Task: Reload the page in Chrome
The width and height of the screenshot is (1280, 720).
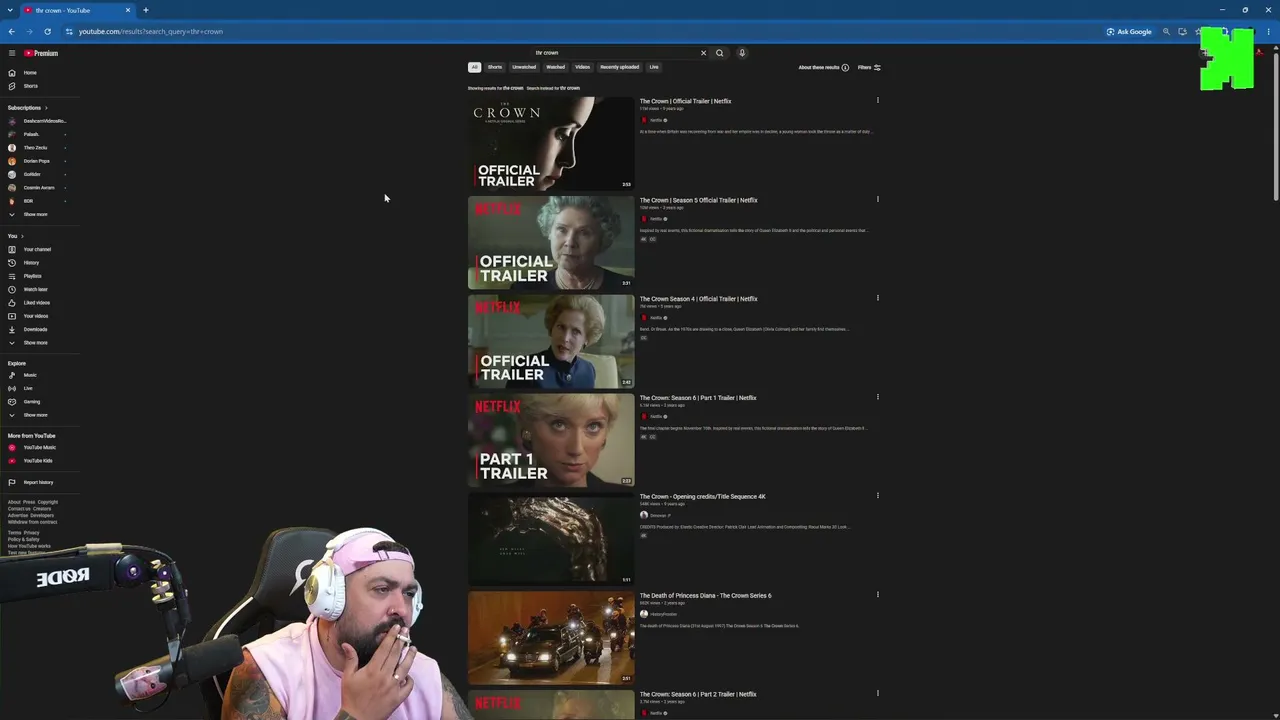Action: (x=47, y=31)
